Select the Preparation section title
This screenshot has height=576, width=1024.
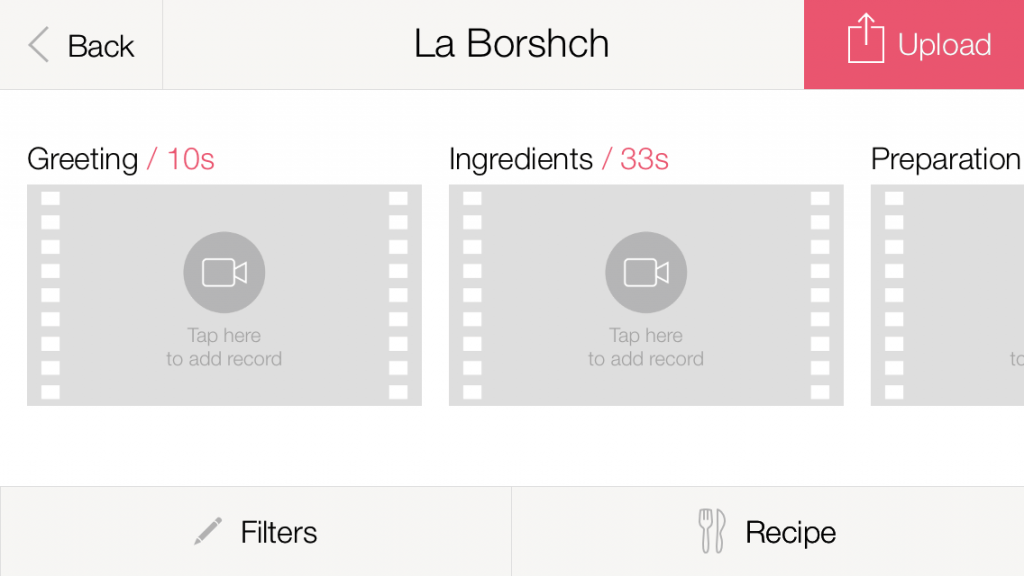[x=945, y=159]
